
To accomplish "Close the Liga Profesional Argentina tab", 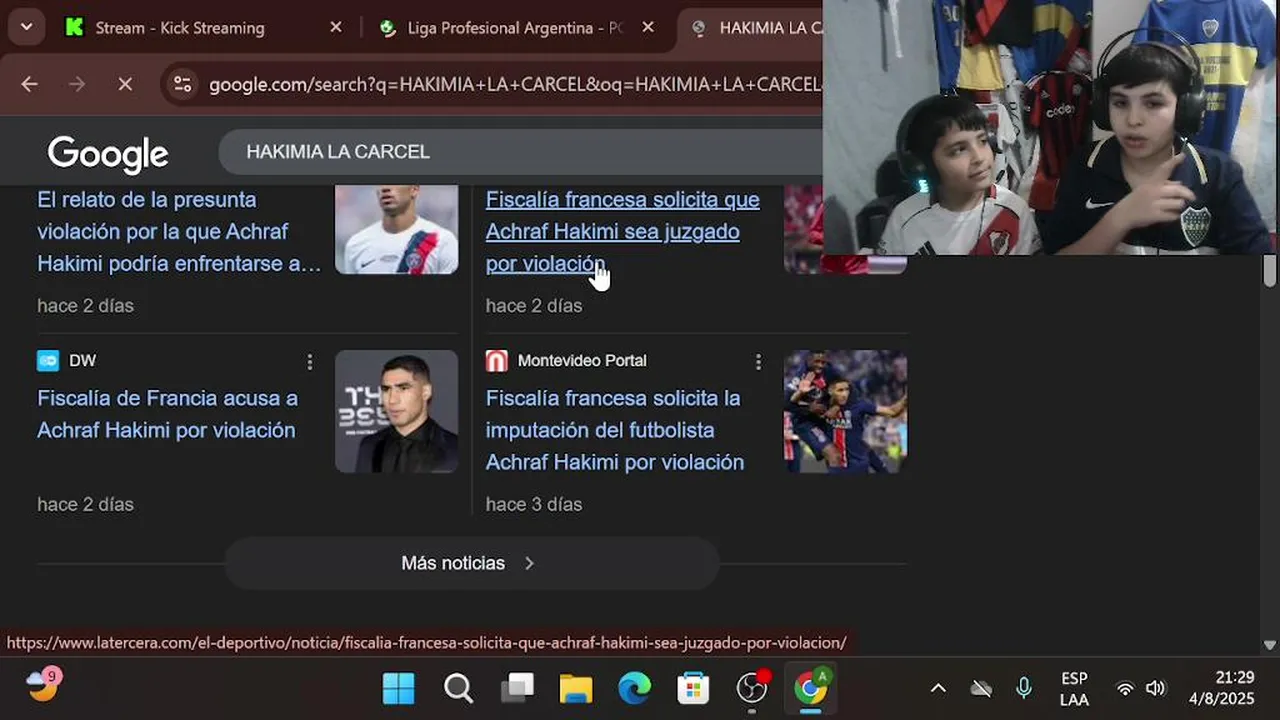I will click(648, 28).
